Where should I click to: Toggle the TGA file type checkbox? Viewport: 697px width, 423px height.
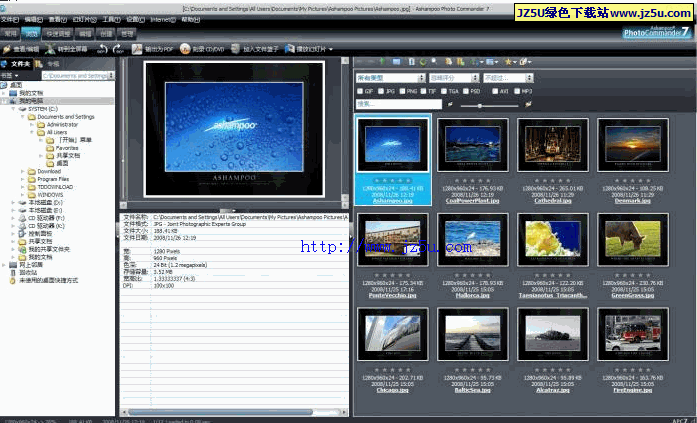pos(444,91)
